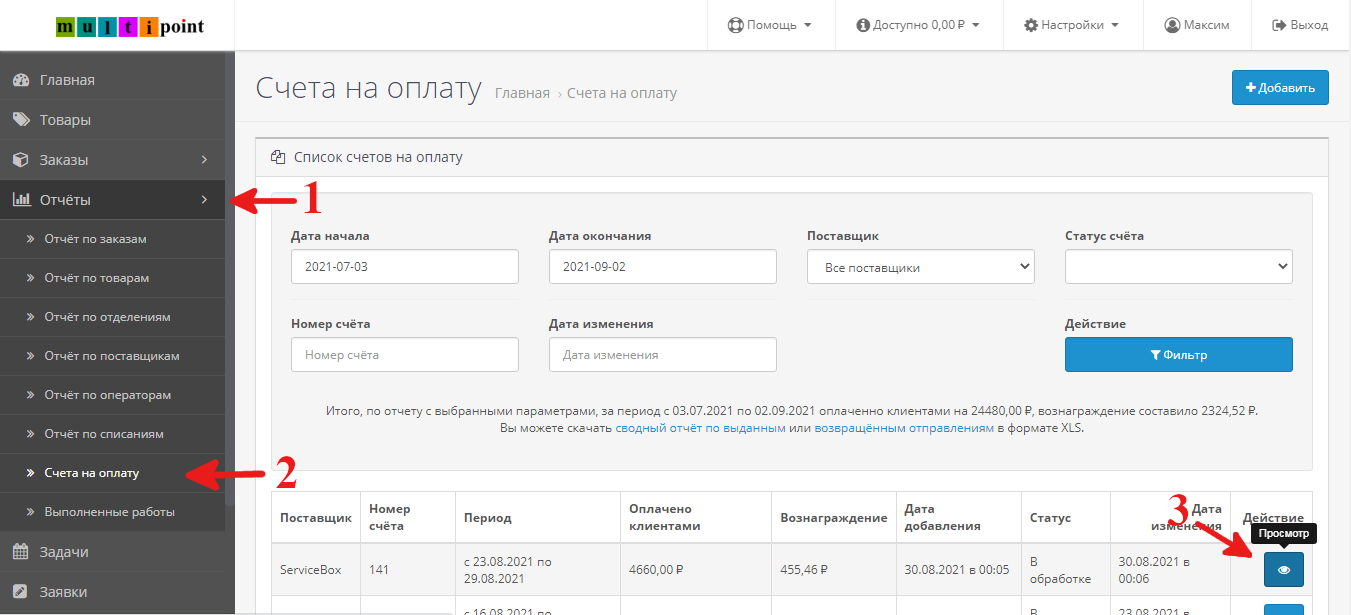Open Заявки in the sidebar
The image size is (1351, 615).
coord(112,592)
